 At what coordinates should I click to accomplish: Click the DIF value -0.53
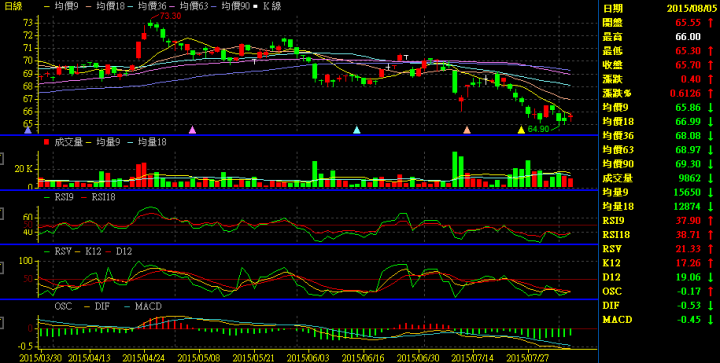click(689, 306)
